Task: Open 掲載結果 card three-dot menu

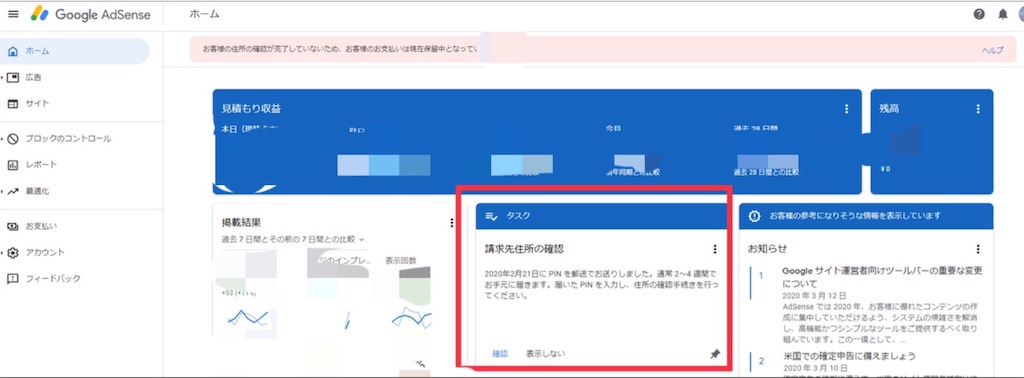Action: tap(451, 223)
